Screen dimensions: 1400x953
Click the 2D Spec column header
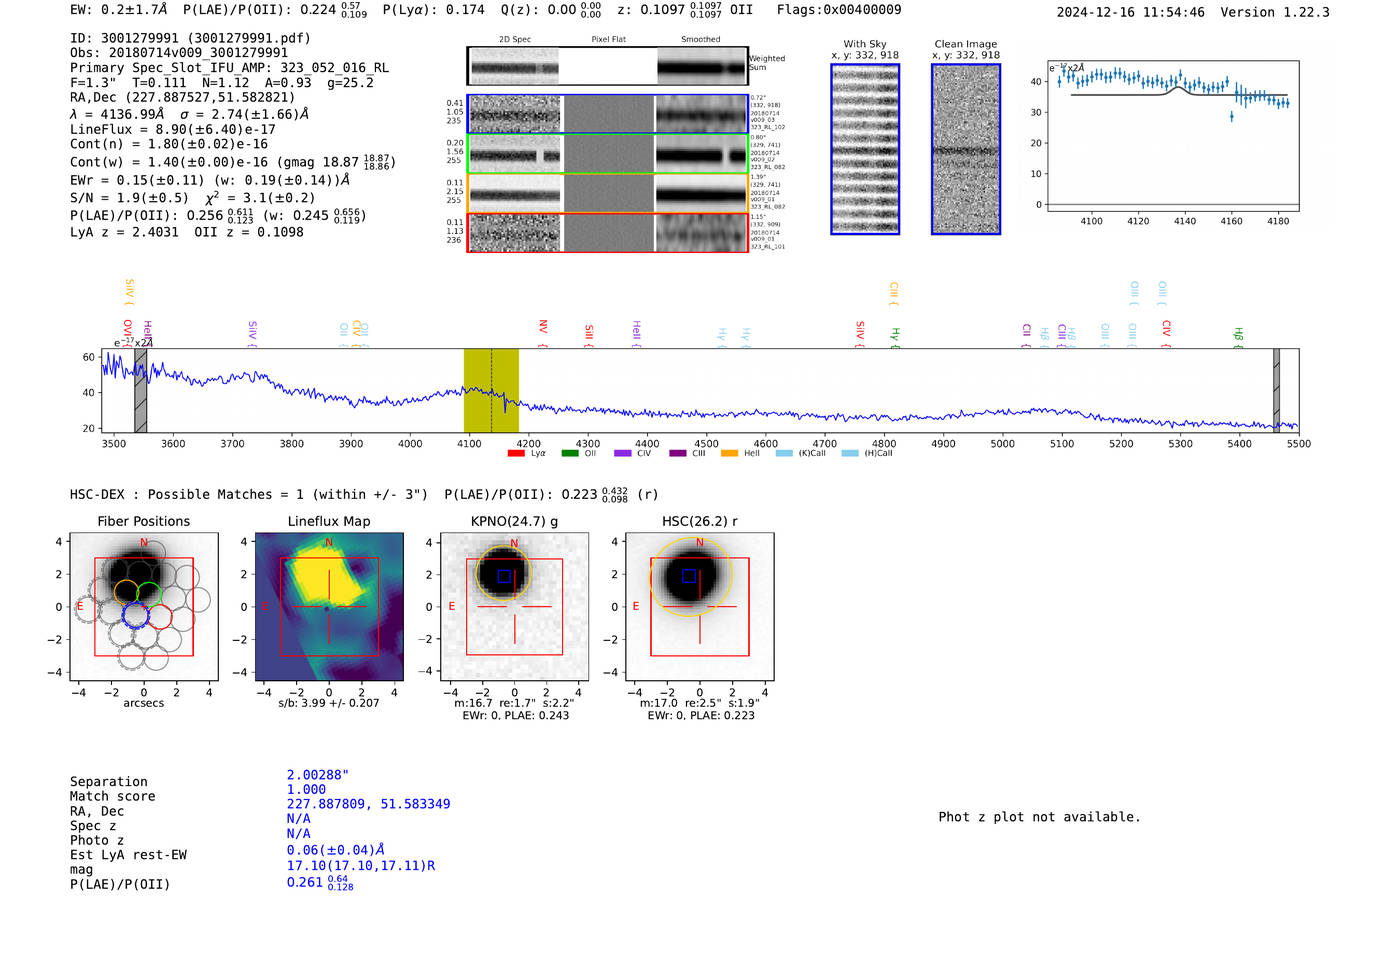pyautogui.click(x=515, y=40)
